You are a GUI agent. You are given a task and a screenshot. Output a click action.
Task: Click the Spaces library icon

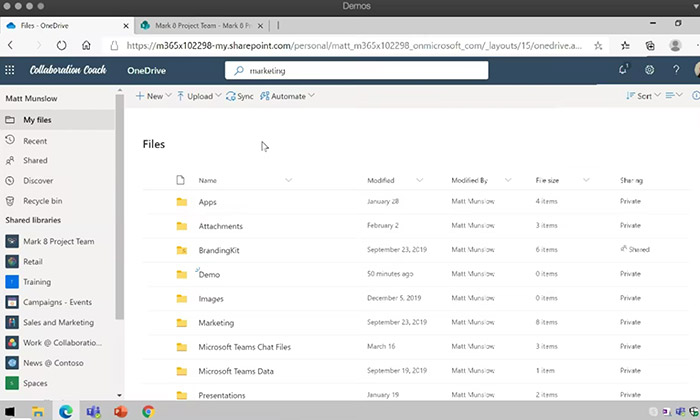[12, 383]
